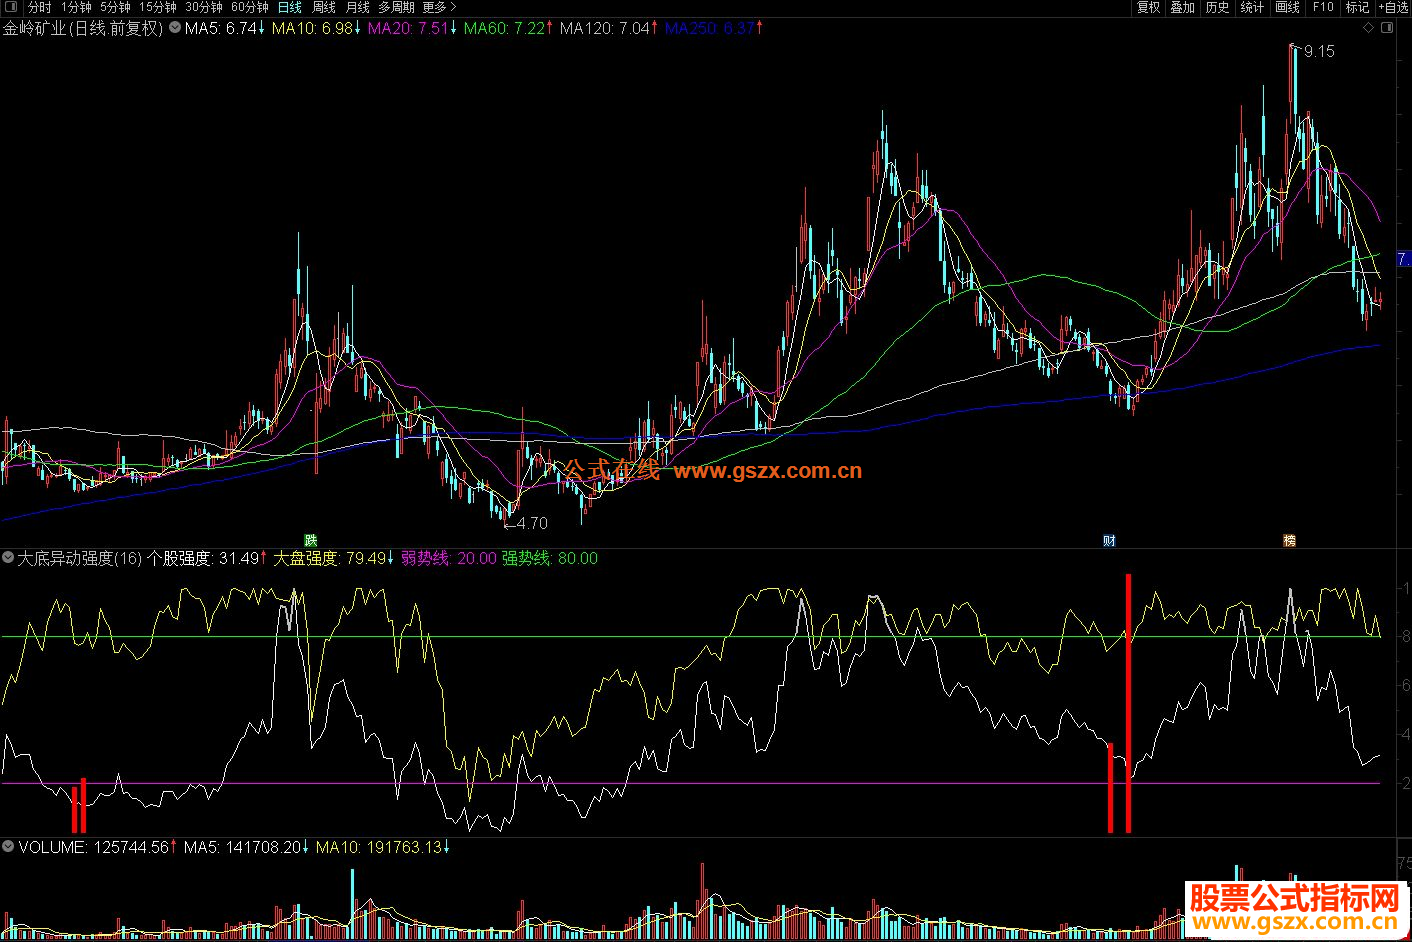Click the 叠加 overlay button
This screenshot has width=1412, height=942.
tap(1183, 7)
